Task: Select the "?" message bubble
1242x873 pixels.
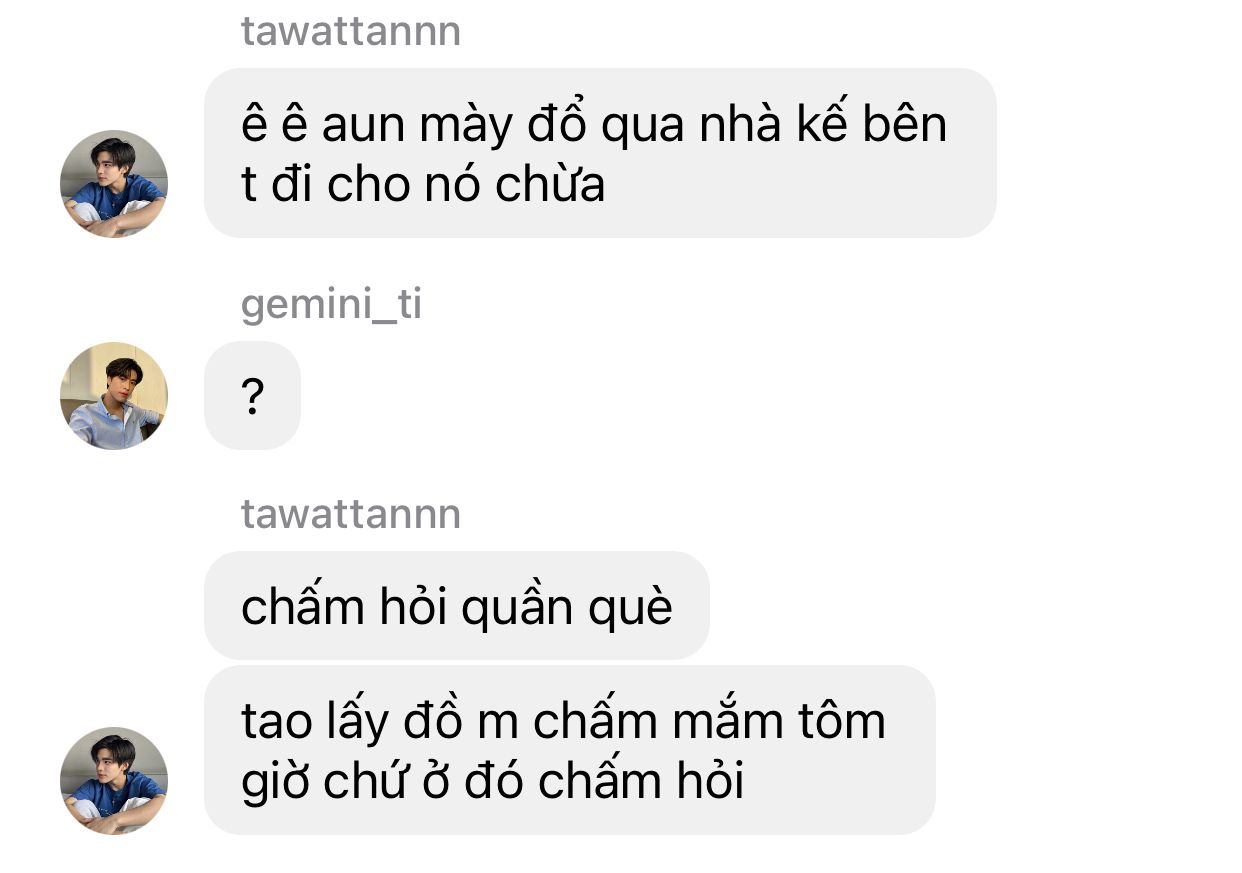Action: point(252,396)
